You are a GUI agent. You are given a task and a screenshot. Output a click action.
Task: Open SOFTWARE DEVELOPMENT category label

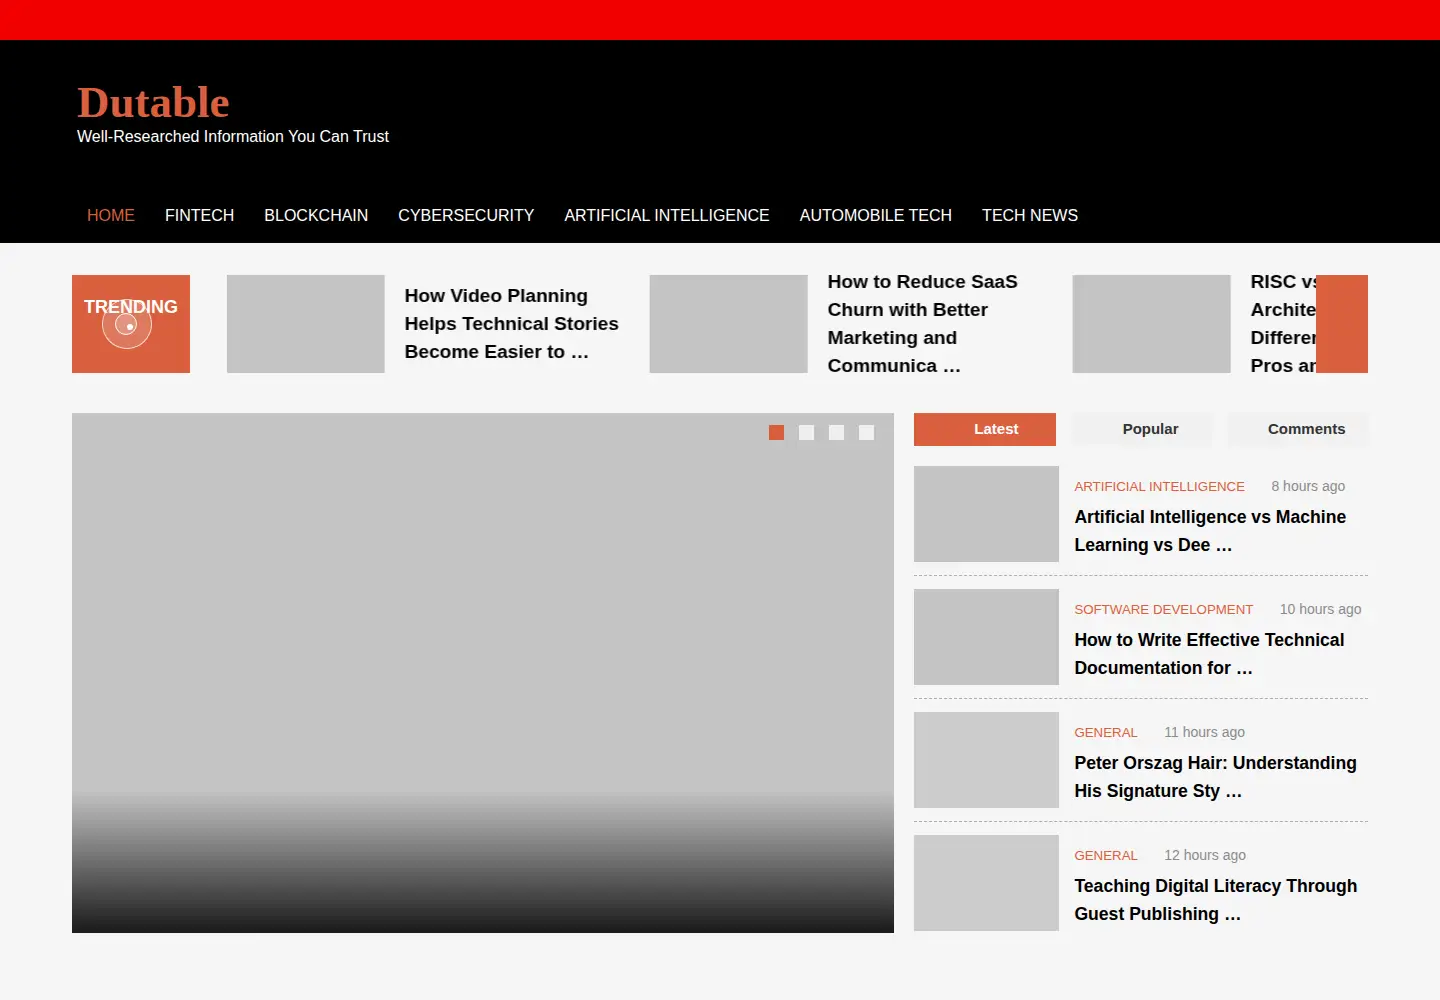[x=1163, y=609]
